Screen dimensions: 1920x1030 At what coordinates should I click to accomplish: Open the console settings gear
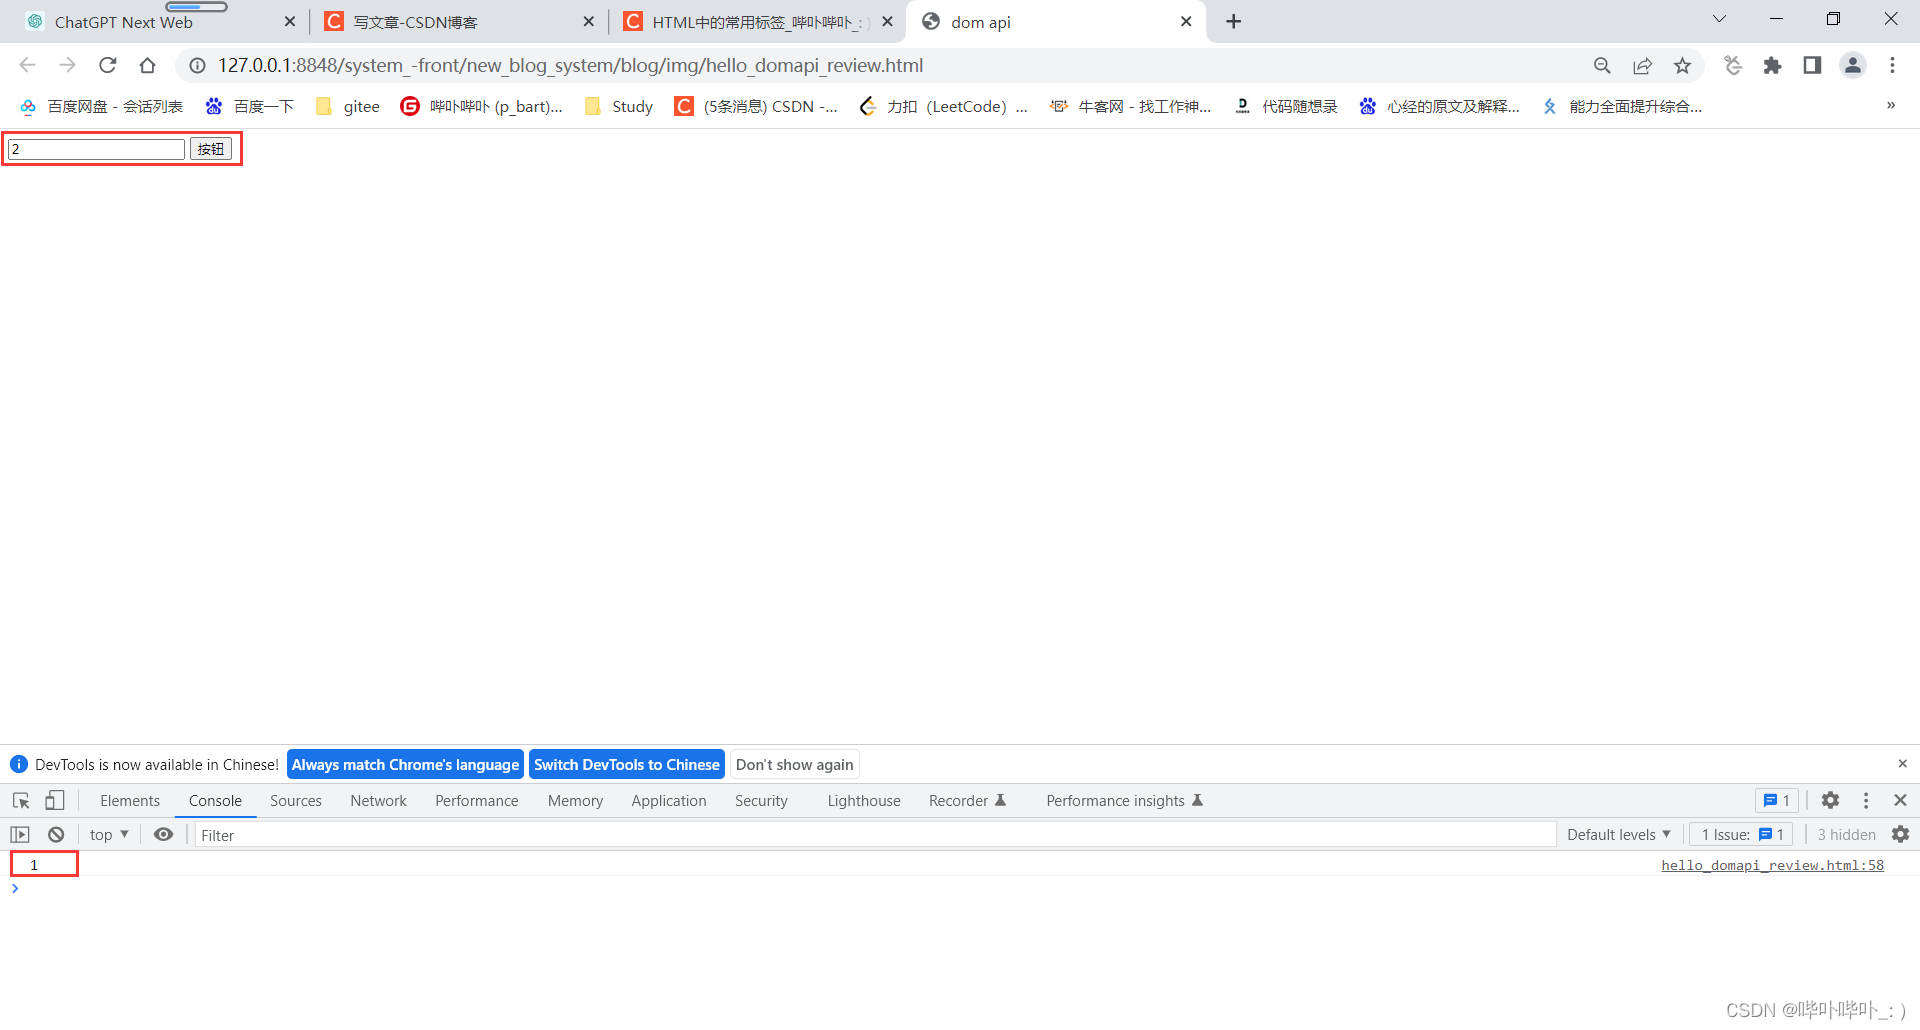[x=1900, y=834]
